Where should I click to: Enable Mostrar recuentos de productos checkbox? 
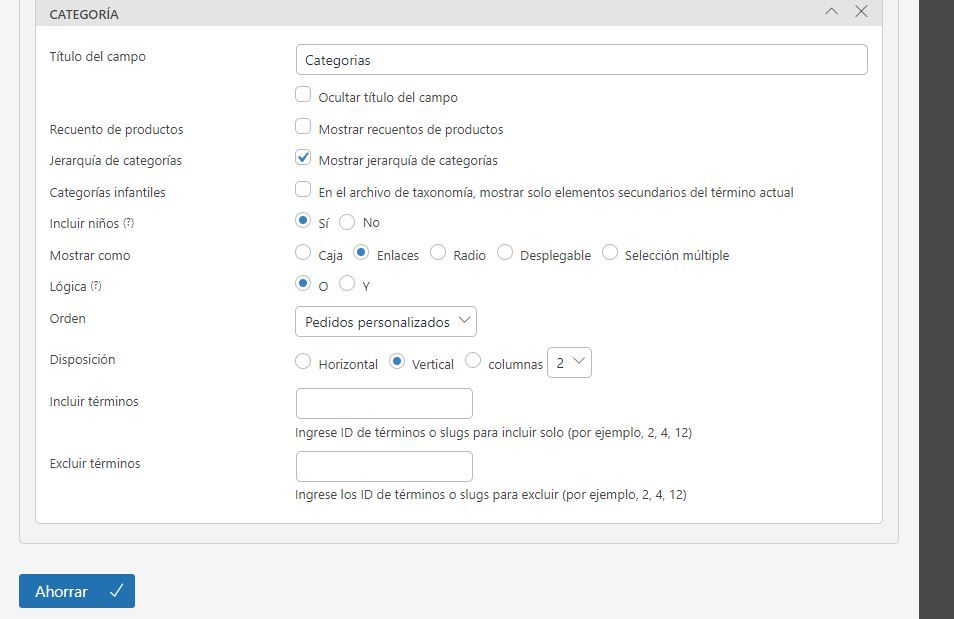click(x=302, y=127)
